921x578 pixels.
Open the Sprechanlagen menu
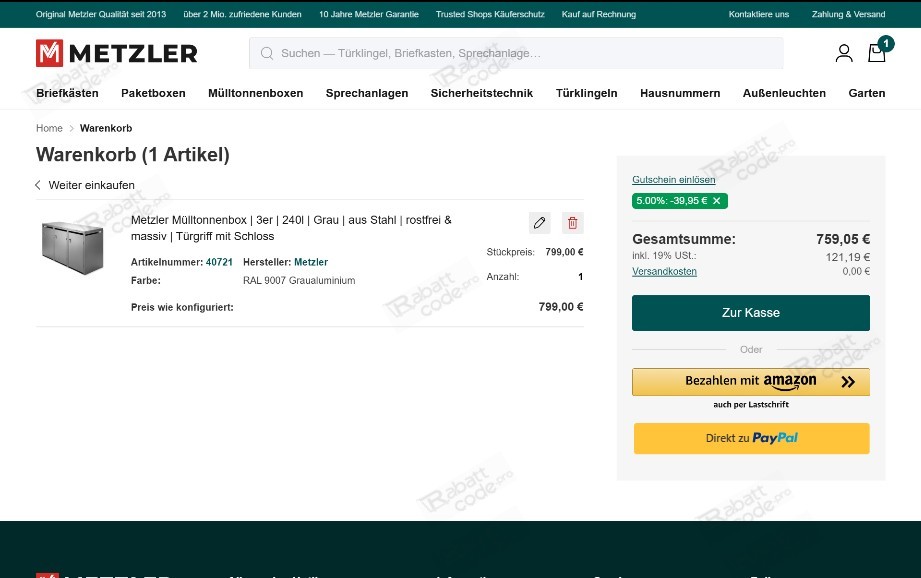[367, 93]
